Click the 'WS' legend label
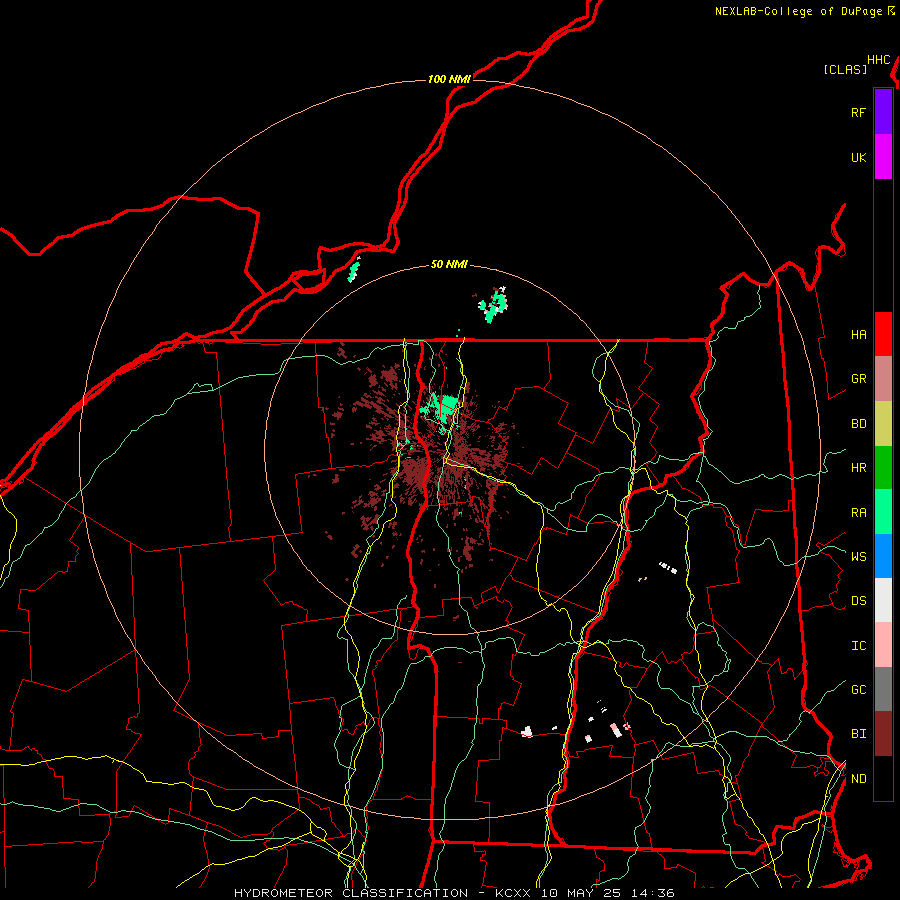900x900 pixels. point(858,557)
